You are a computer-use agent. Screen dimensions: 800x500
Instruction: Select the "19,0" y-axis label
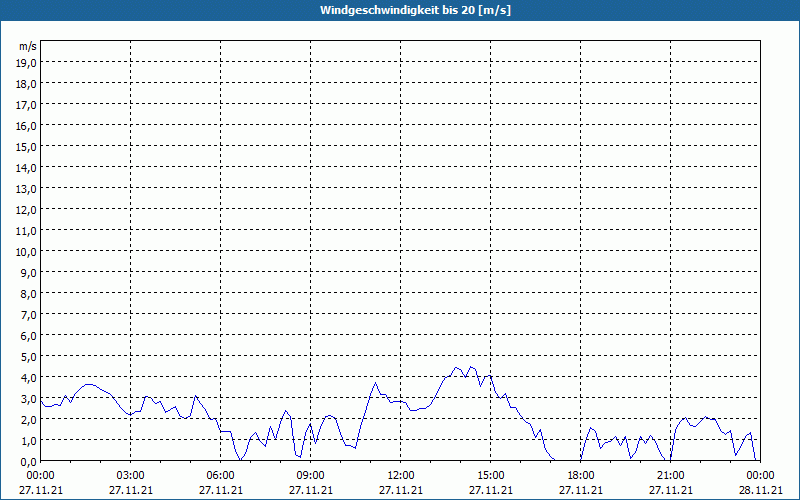tap(27, 63)
